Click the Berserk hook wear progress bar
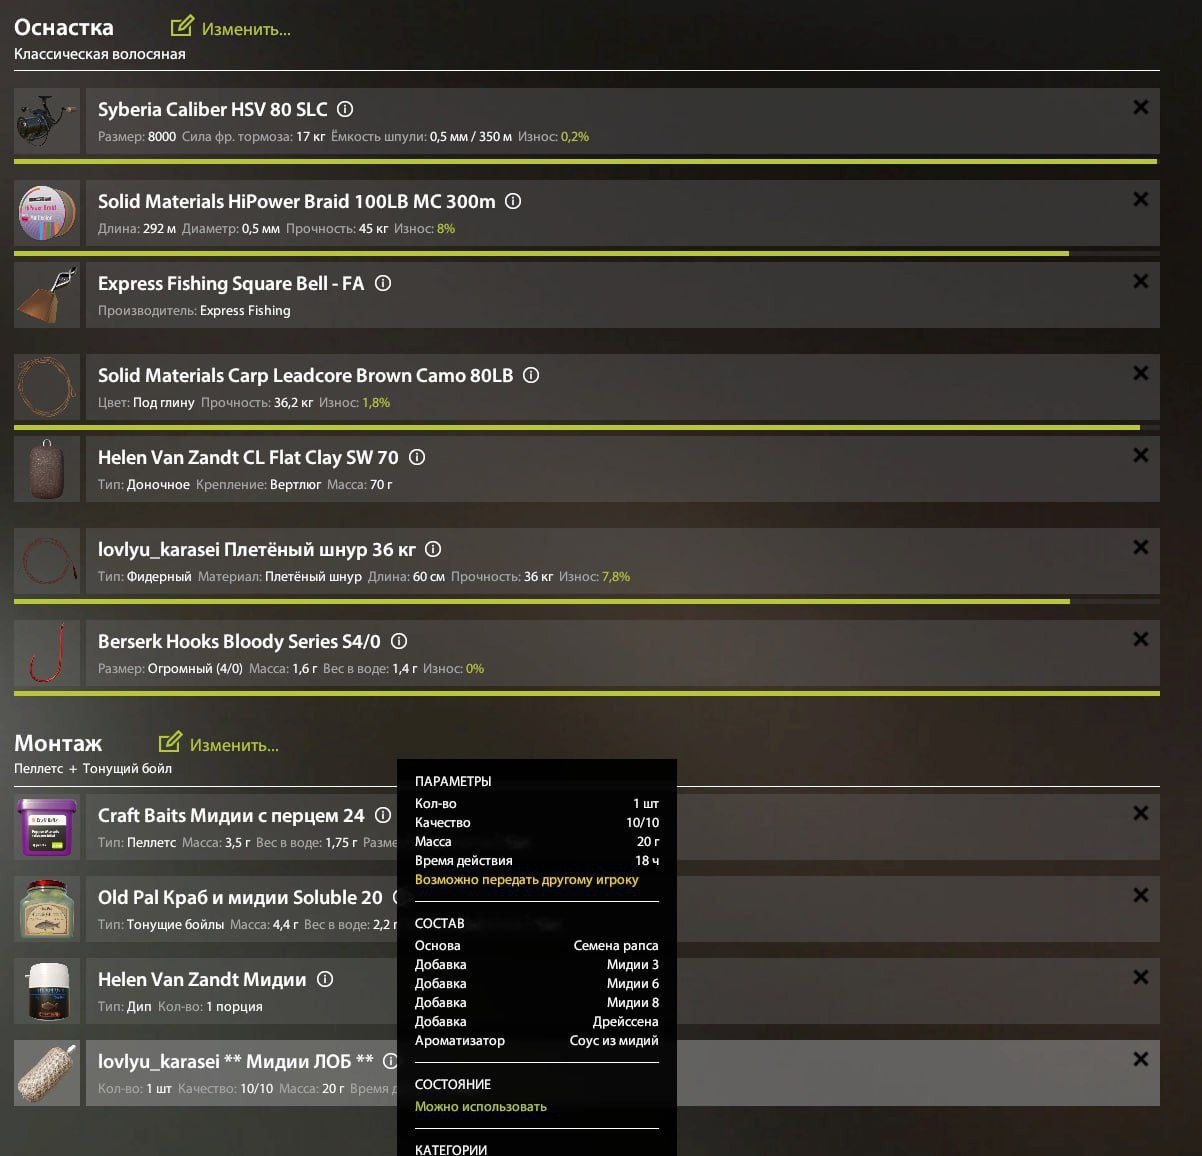The width and height of the screenshot is (1202, 1156). tap(587, 693)
